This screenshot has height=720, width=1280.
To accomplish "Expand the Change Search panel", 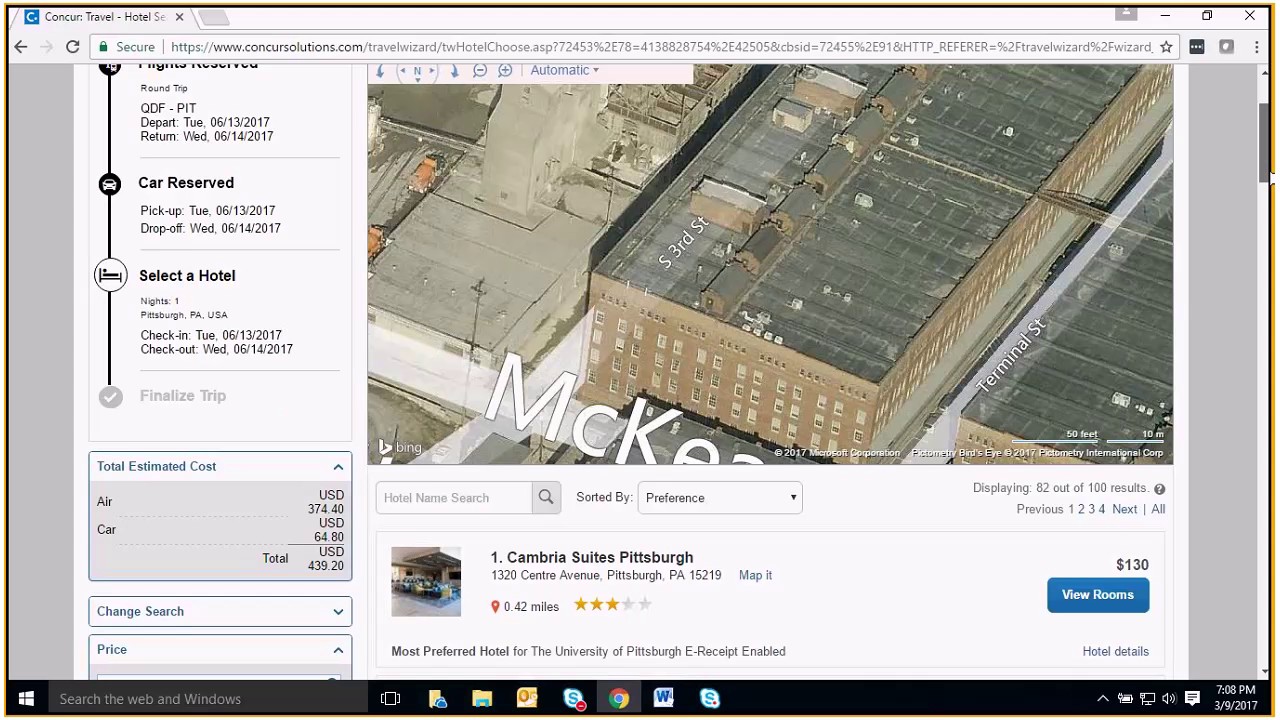I will [x=338, y=612].
